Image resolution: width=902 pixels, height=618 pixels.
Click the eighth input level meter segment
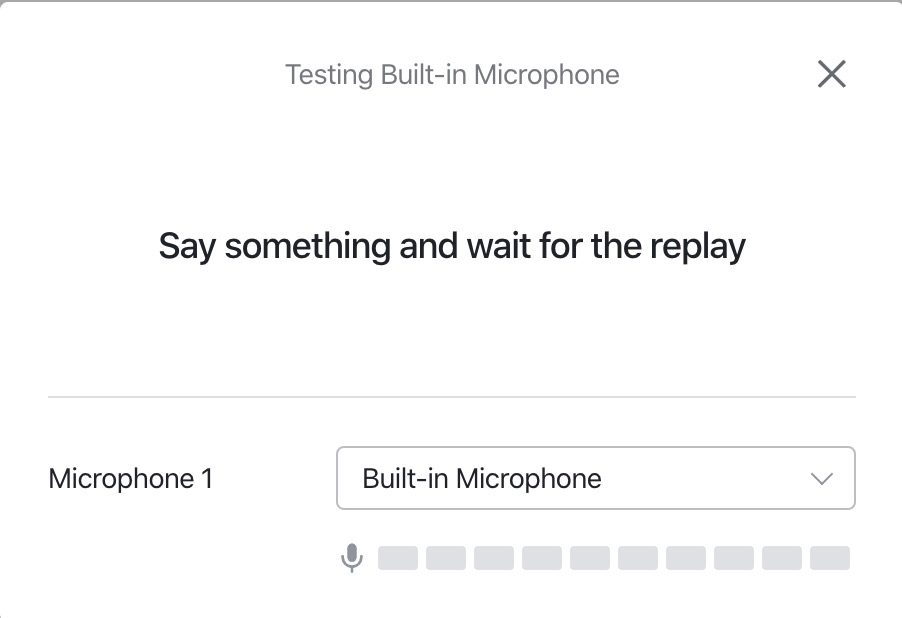pos(734,558)
